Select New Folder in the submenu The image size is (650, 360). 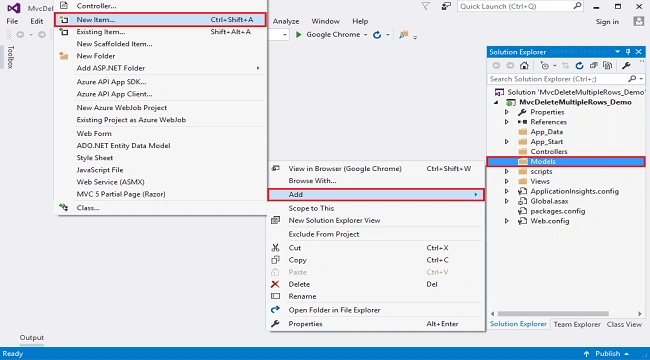(x=160, y=56)
